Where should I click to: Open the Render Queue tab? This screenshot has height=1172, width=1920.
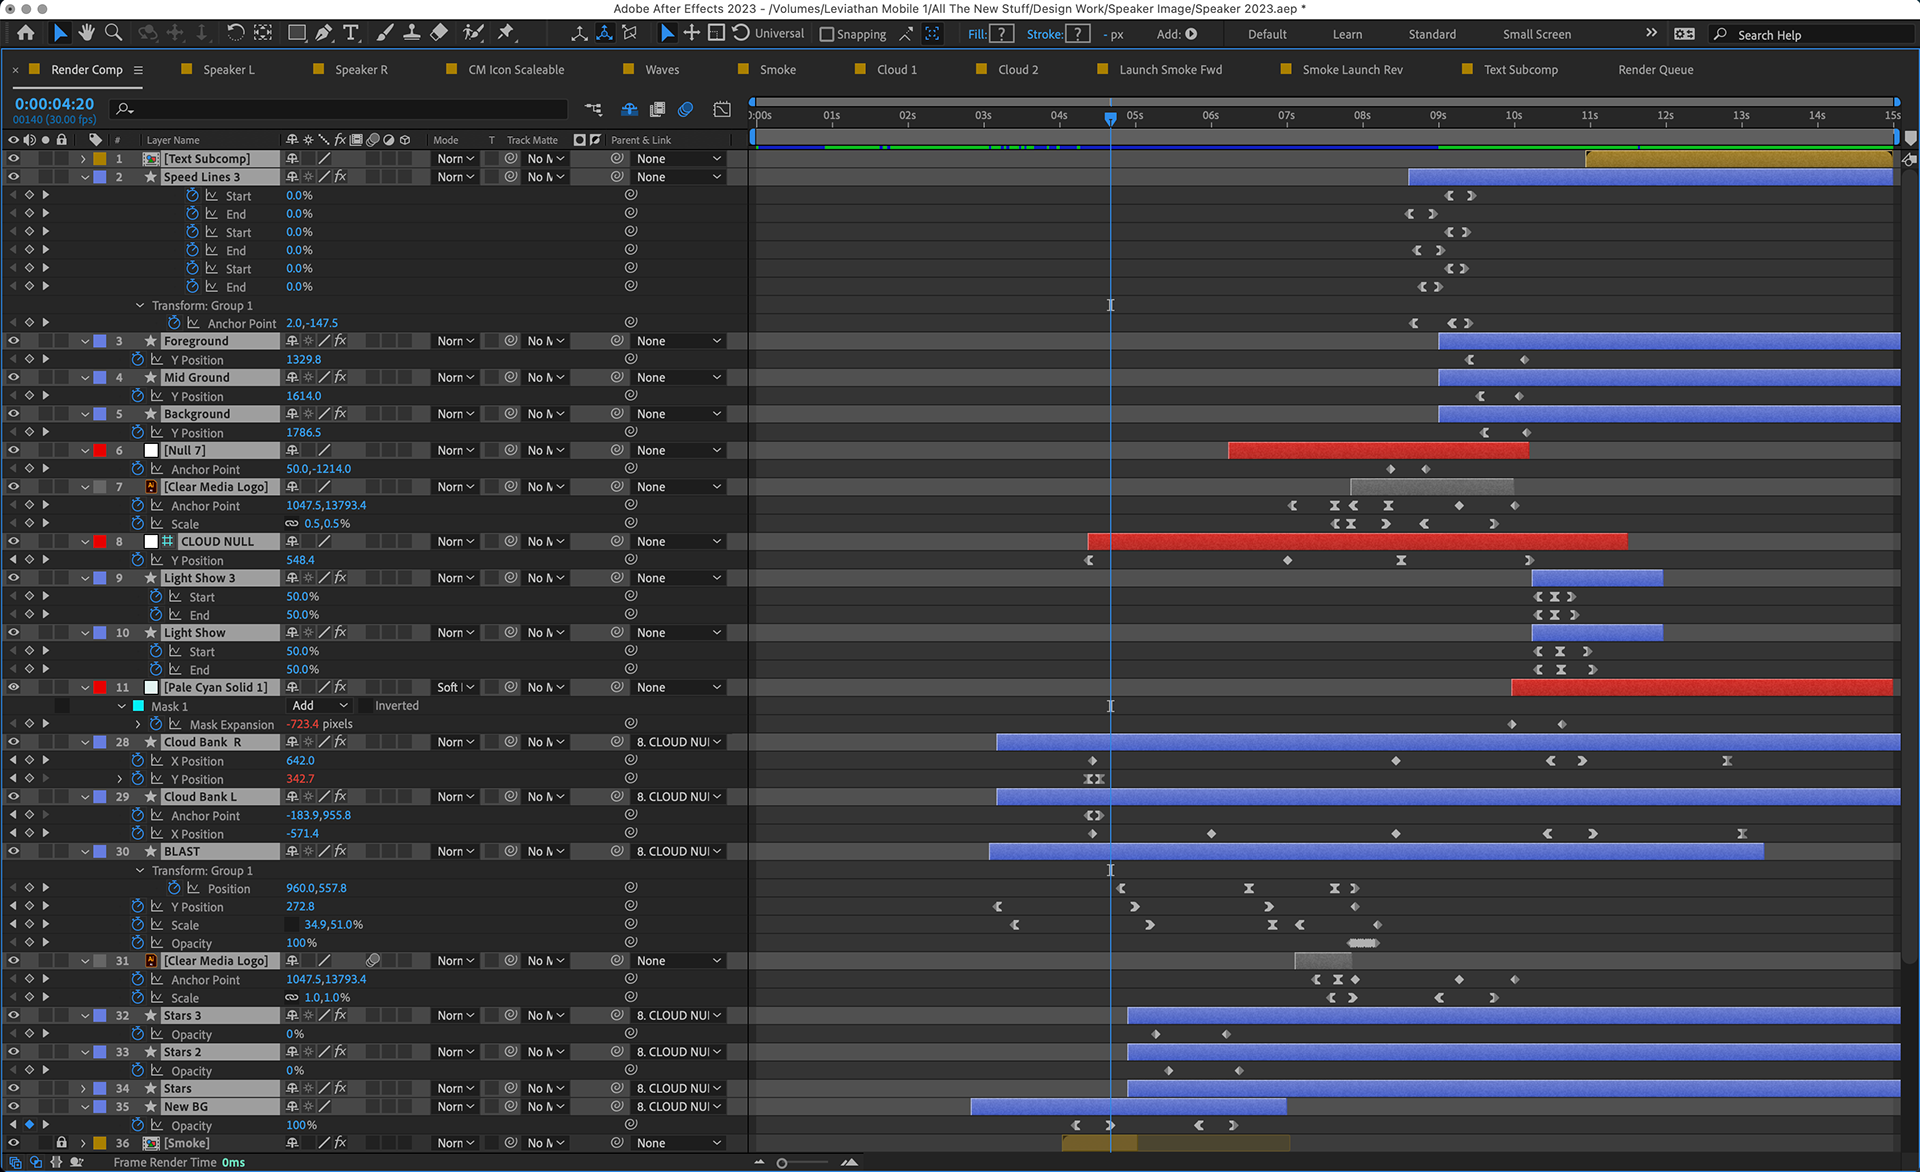point(1655,70)
